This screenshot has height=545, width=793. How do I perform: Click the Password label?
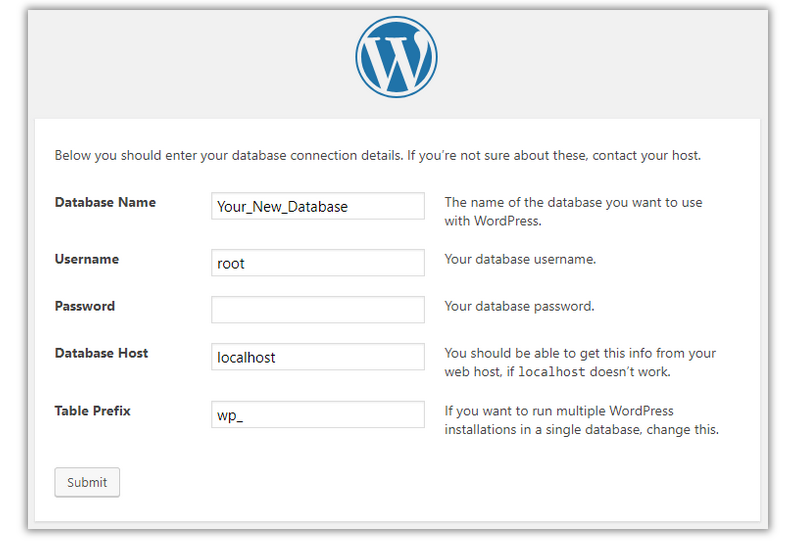[85, 306]
